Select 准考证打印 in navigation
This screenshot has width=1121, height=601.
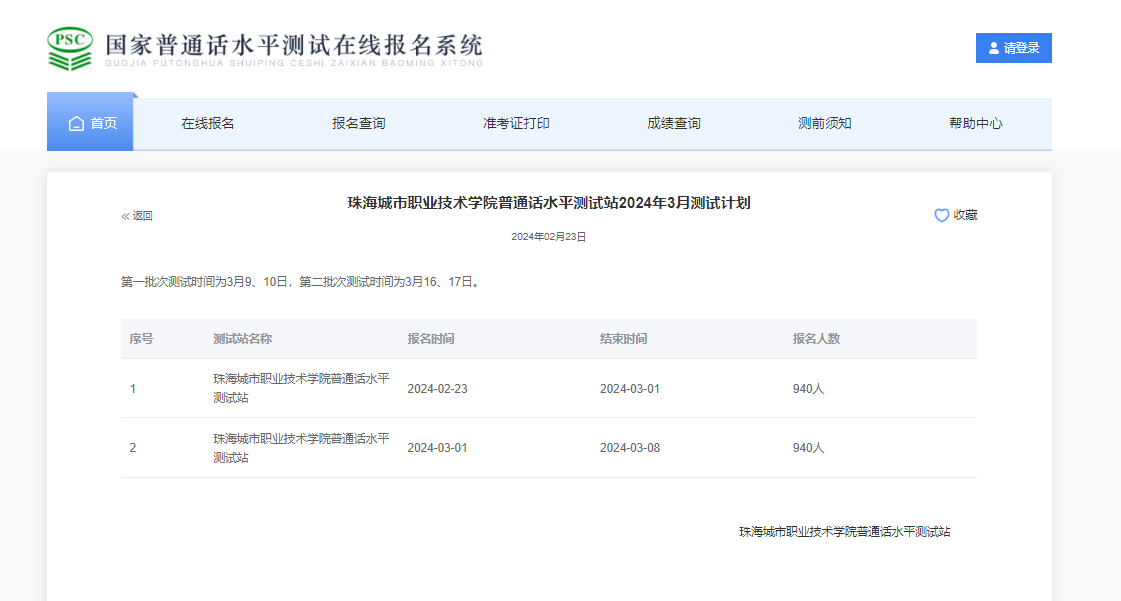pyautogui.click(x=516, y=124)
